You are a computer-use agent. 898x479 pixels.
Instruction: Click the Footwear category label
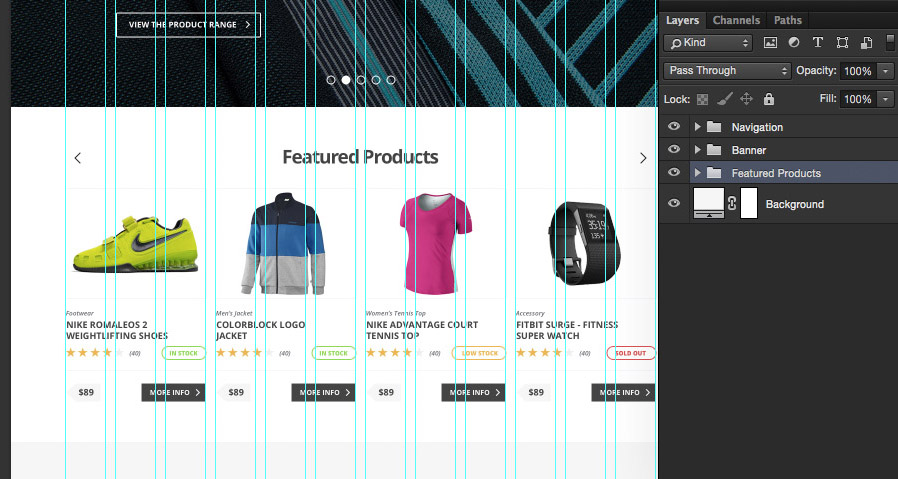tap(80, 313)
